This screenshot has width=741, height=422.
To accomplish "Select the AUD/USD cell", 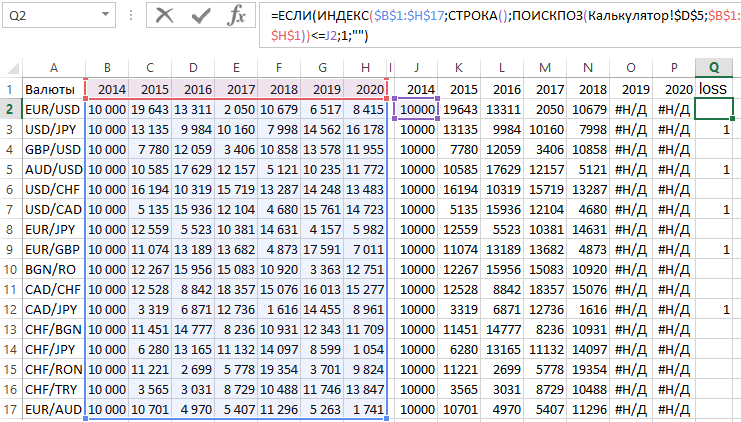I will 54,169.
